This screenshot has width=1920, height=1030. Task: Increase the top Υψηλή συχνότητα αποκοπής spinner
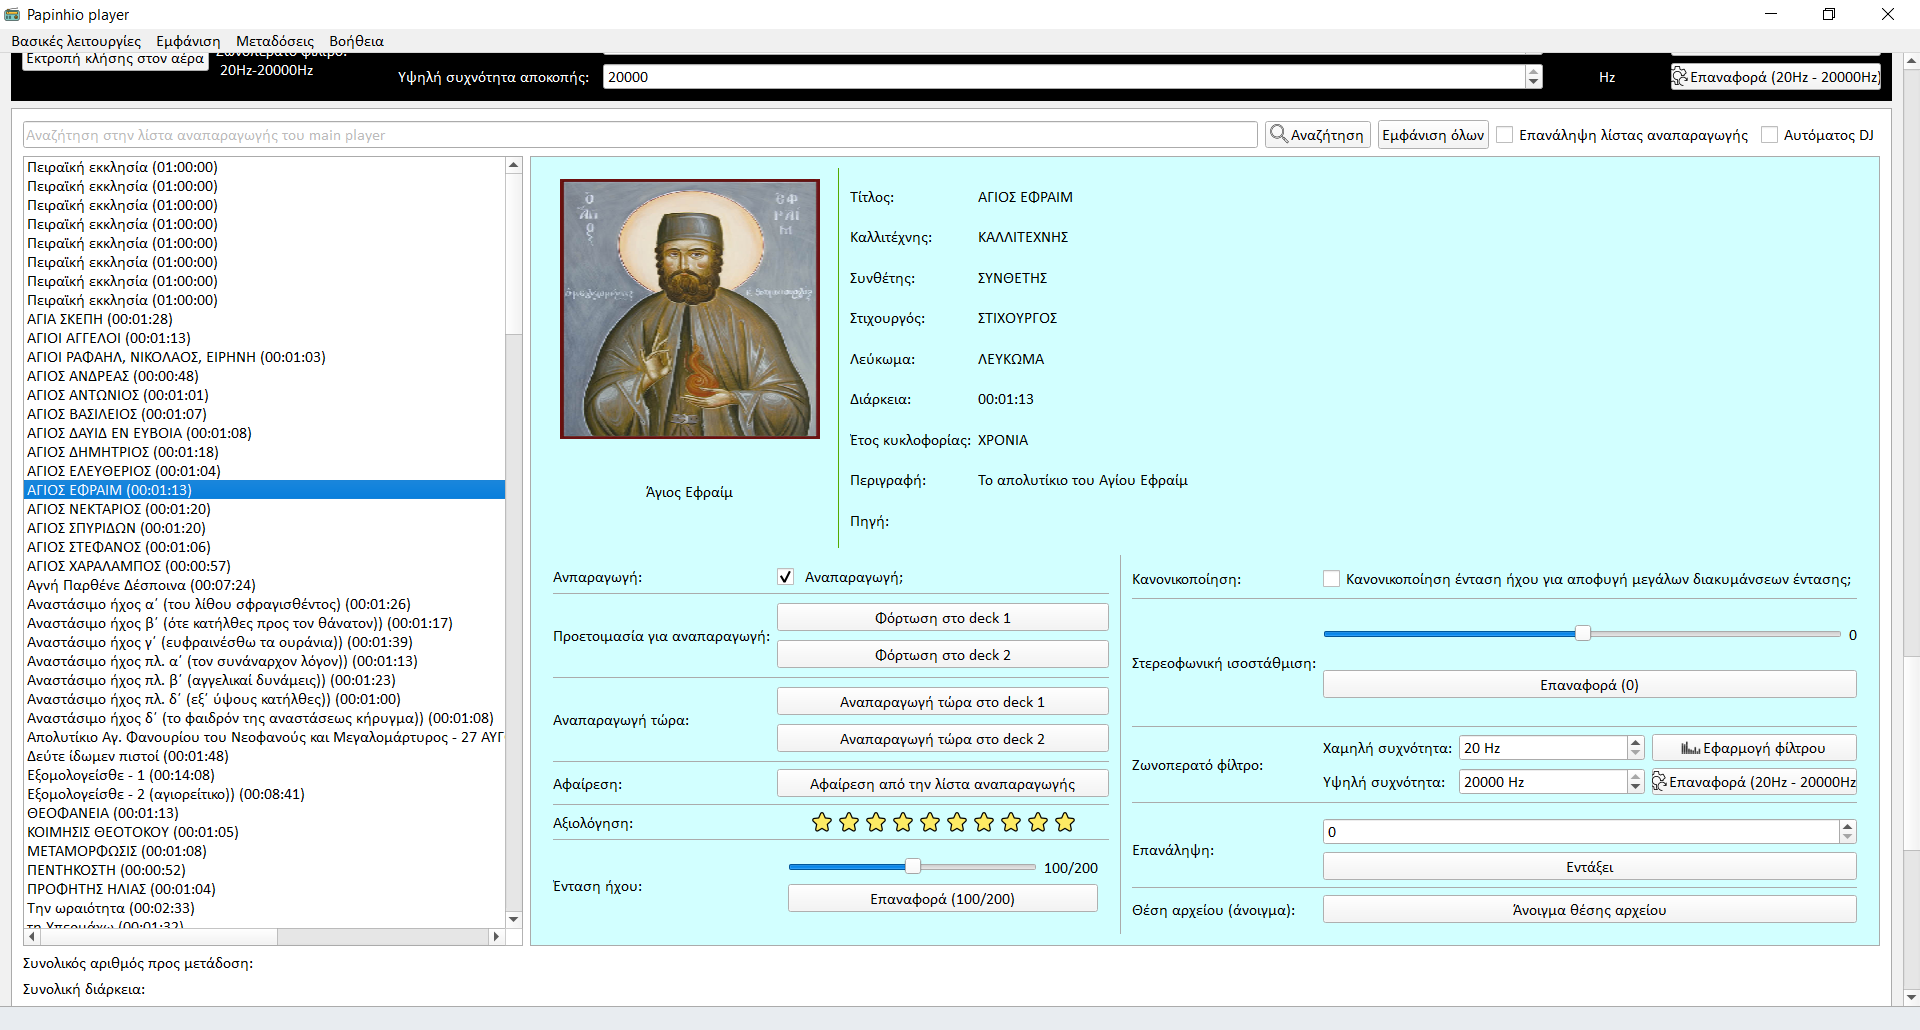click(1534, 71)
